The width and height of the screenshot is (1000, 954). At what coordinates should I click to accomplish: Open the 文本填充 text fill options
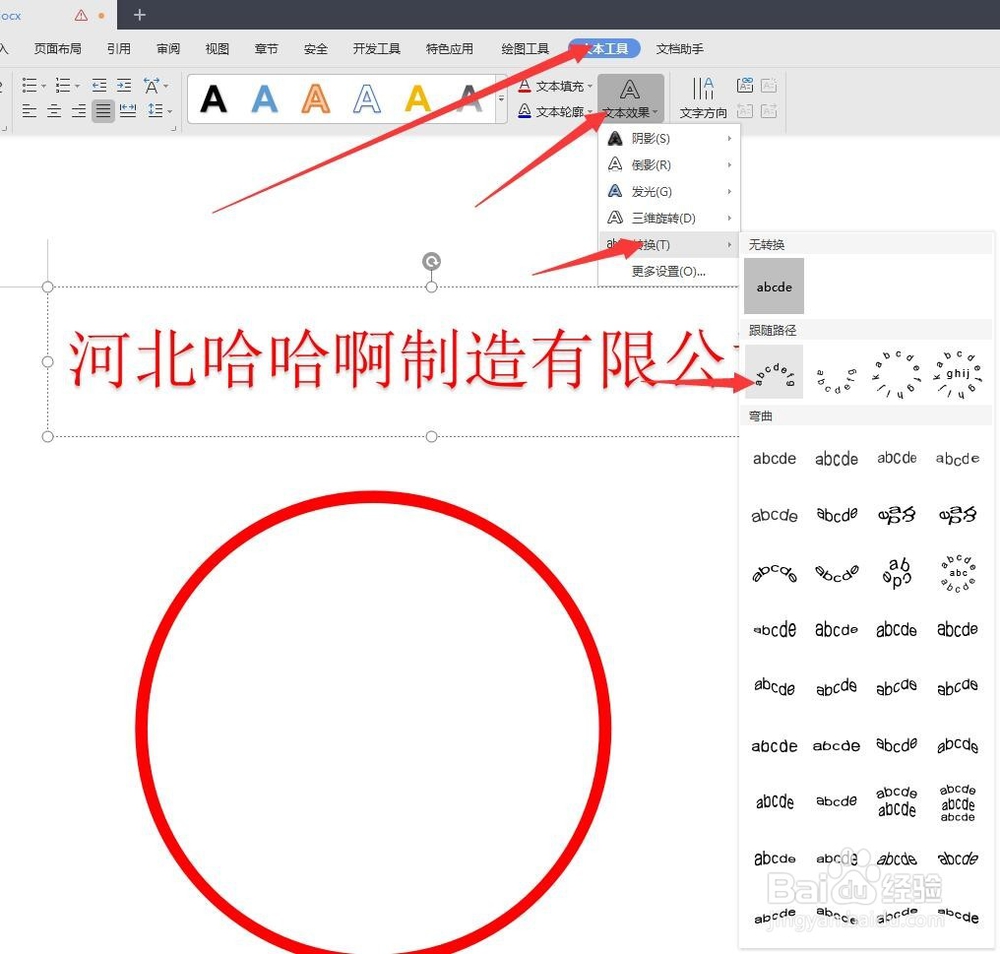[x=556, y=86]
